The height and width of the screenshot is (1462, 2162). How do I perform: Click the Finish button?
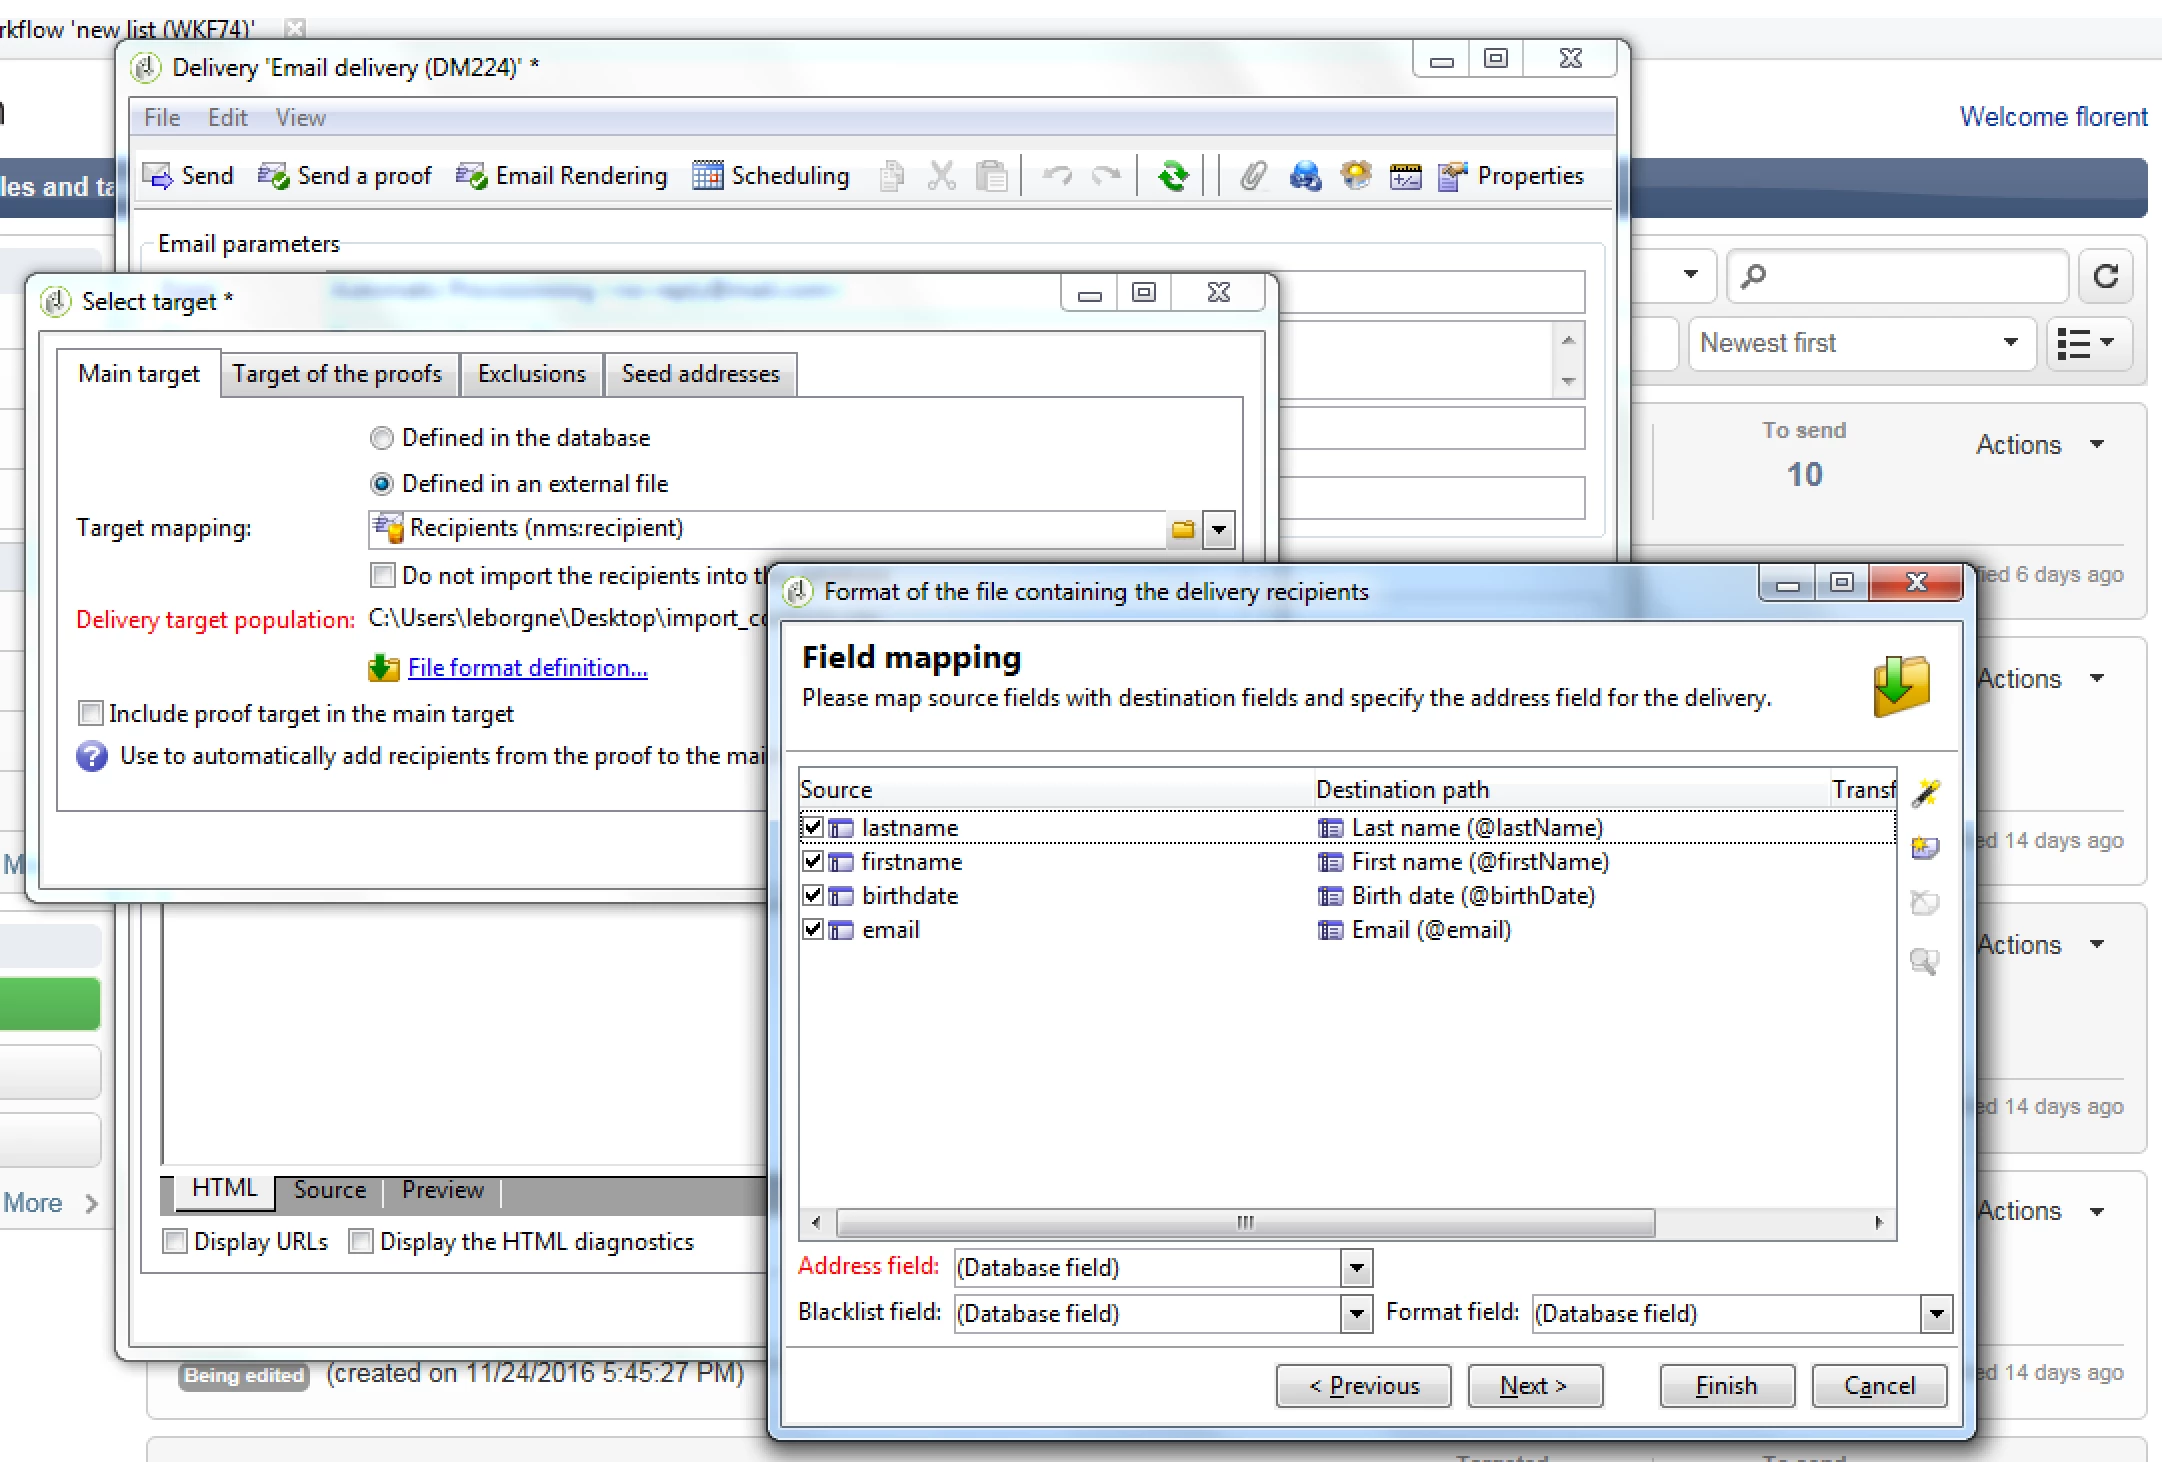[x=1726, y=1386]
